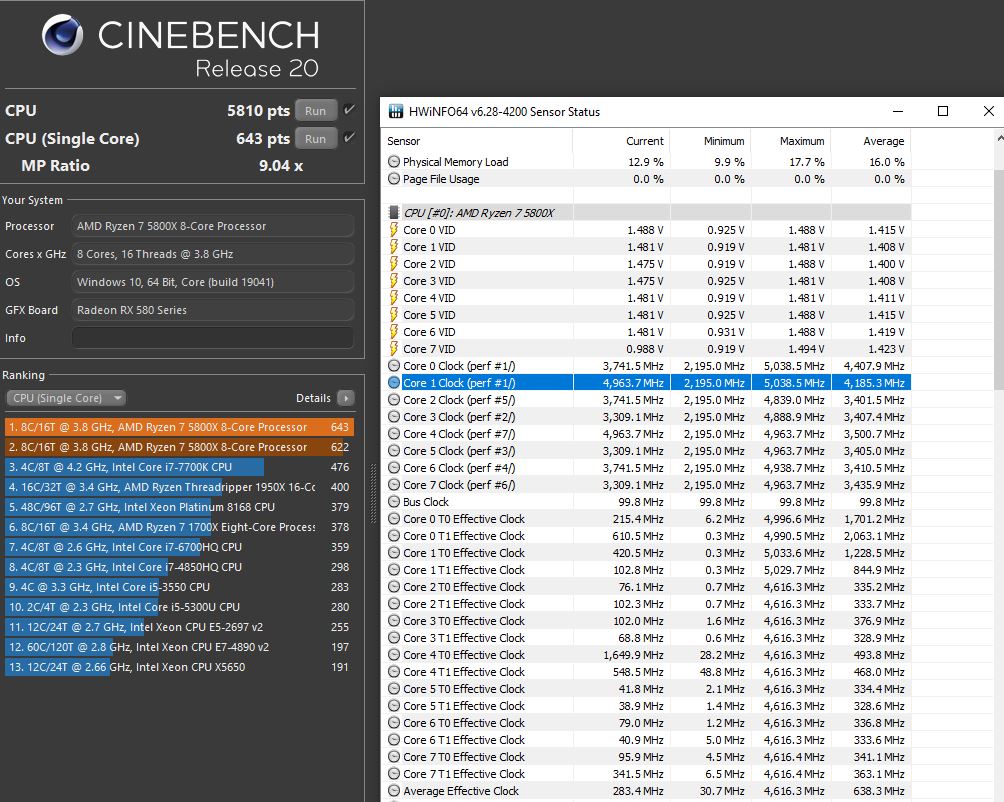Open the CPU (Single Core) ranking dropdown
Screen dimensions: 1004x802
pyautogui.click(x=66, y=398)
